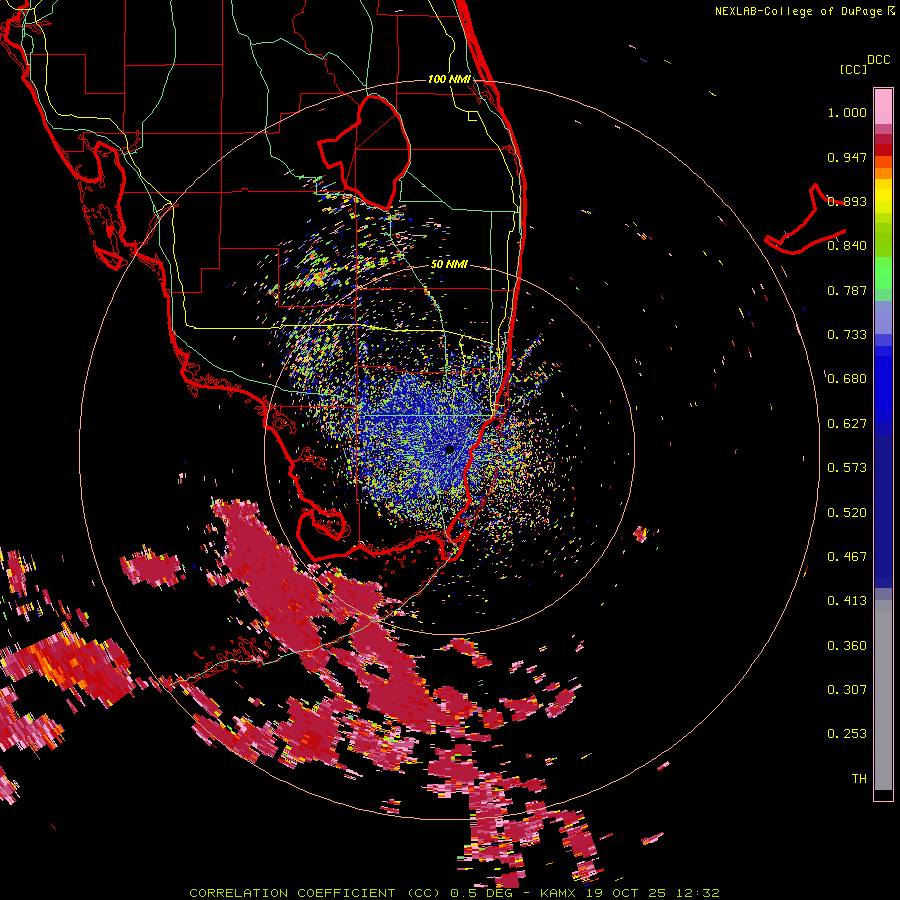Screen dimensions: 900x900
Task: Click the 0.413 legend value
Action: tap(847, 601)
